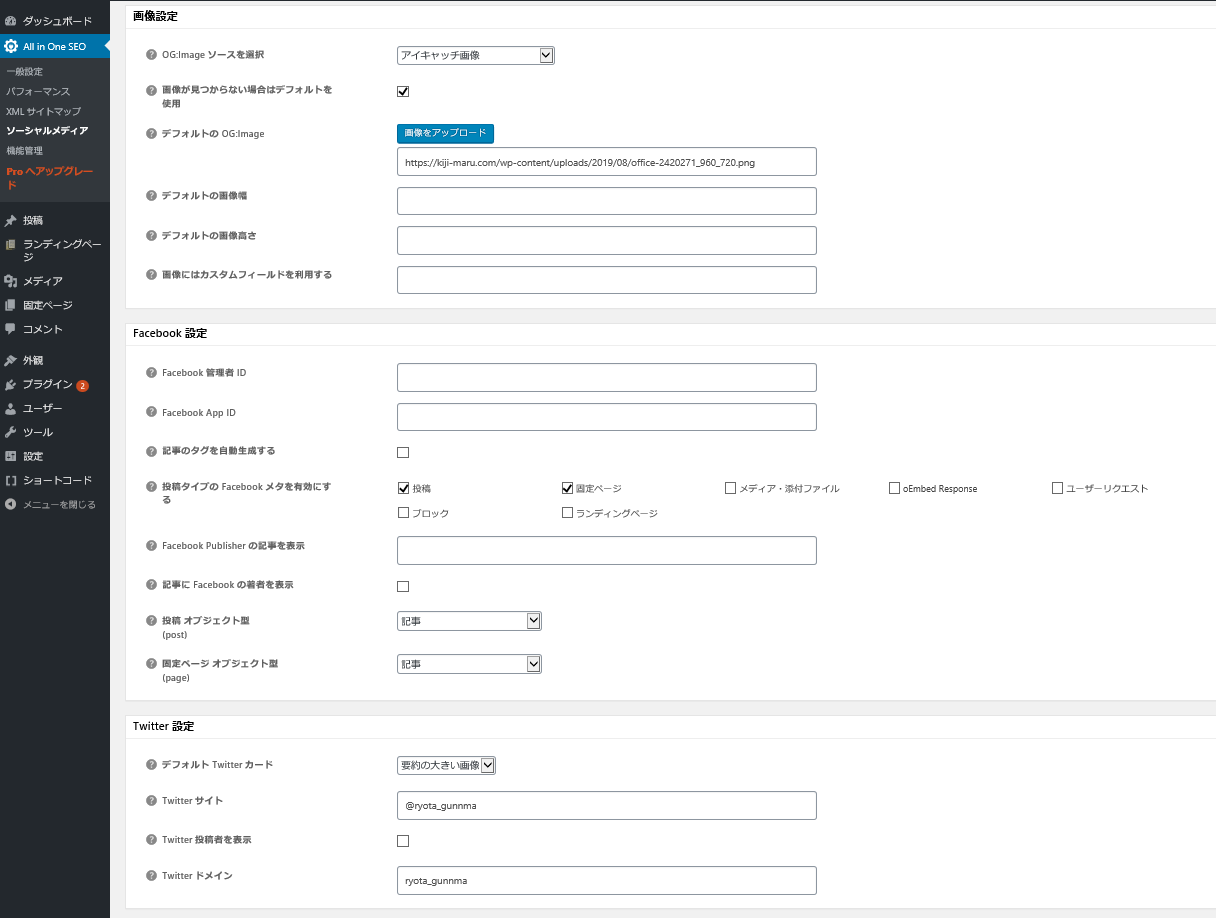
Task: Click Pro へアップグレード link
Action: (x=50, y=178)
